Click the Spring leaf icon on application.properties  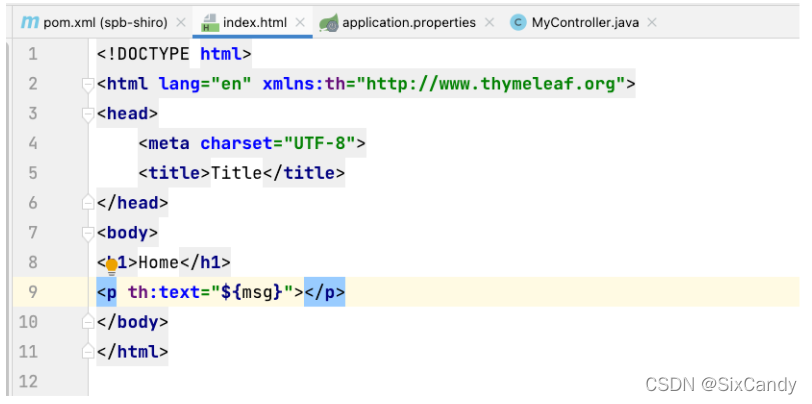click(x=328, y=23)
